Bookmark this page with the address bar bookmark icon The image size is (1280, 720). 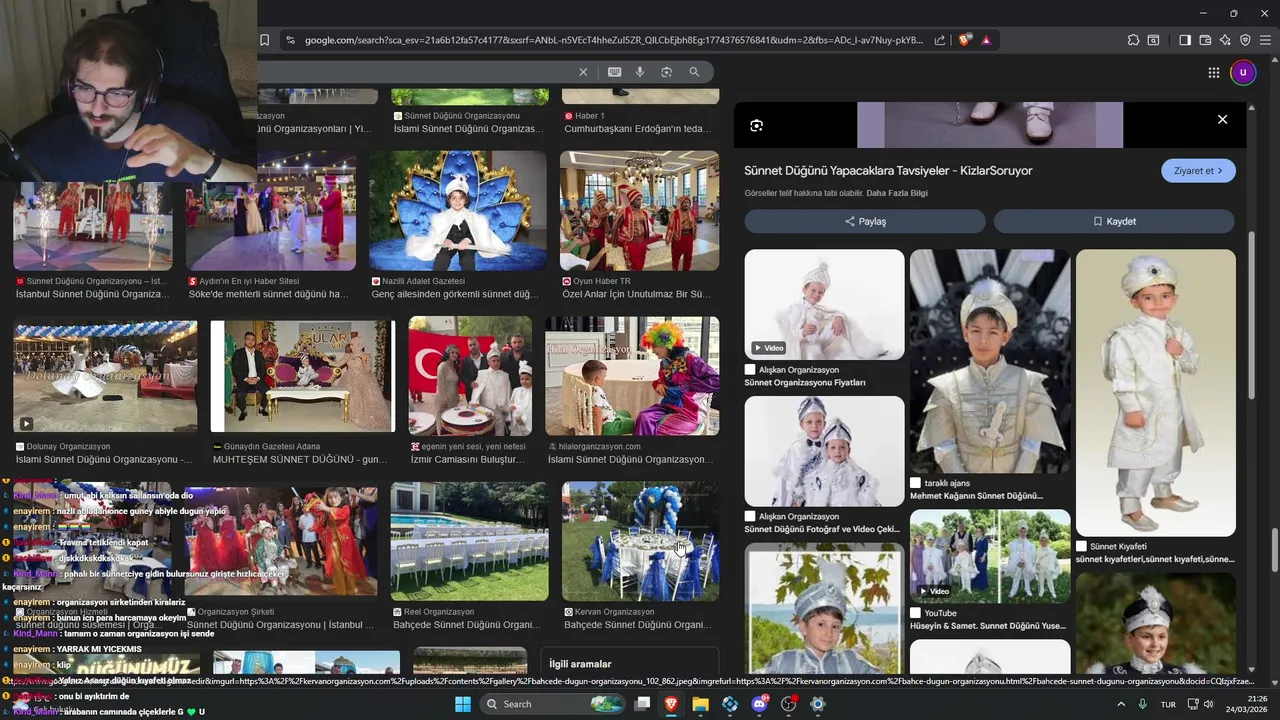[264, 40]
